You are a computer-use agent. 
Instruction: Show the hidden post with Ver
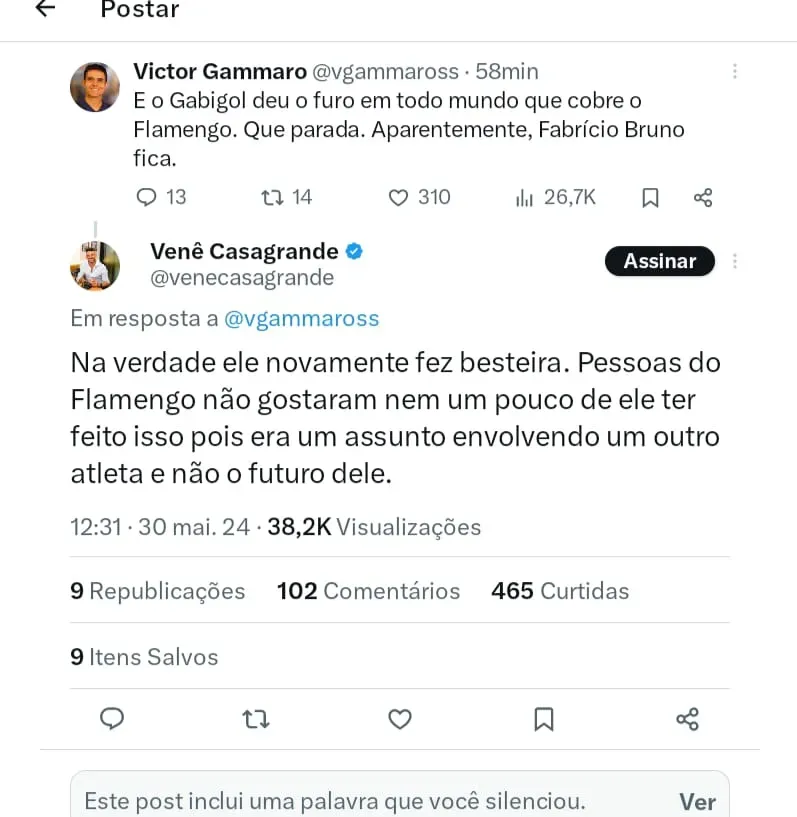[697, 801]
